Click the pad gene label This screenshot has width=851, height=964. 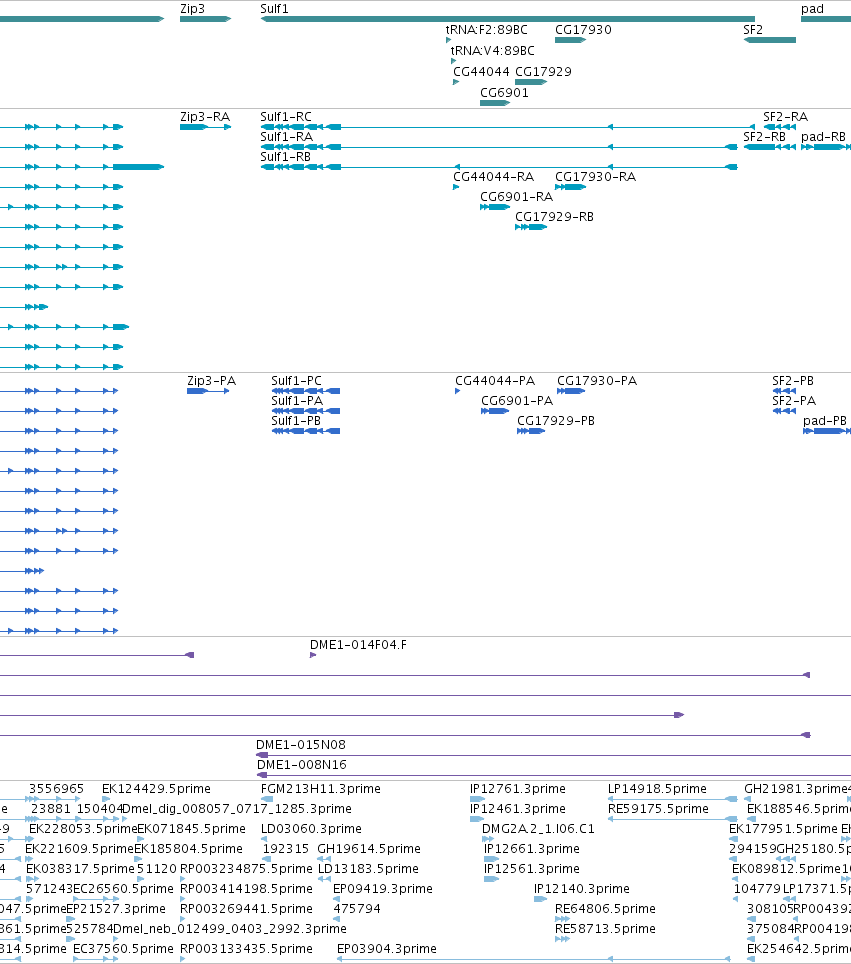point(812,9)
